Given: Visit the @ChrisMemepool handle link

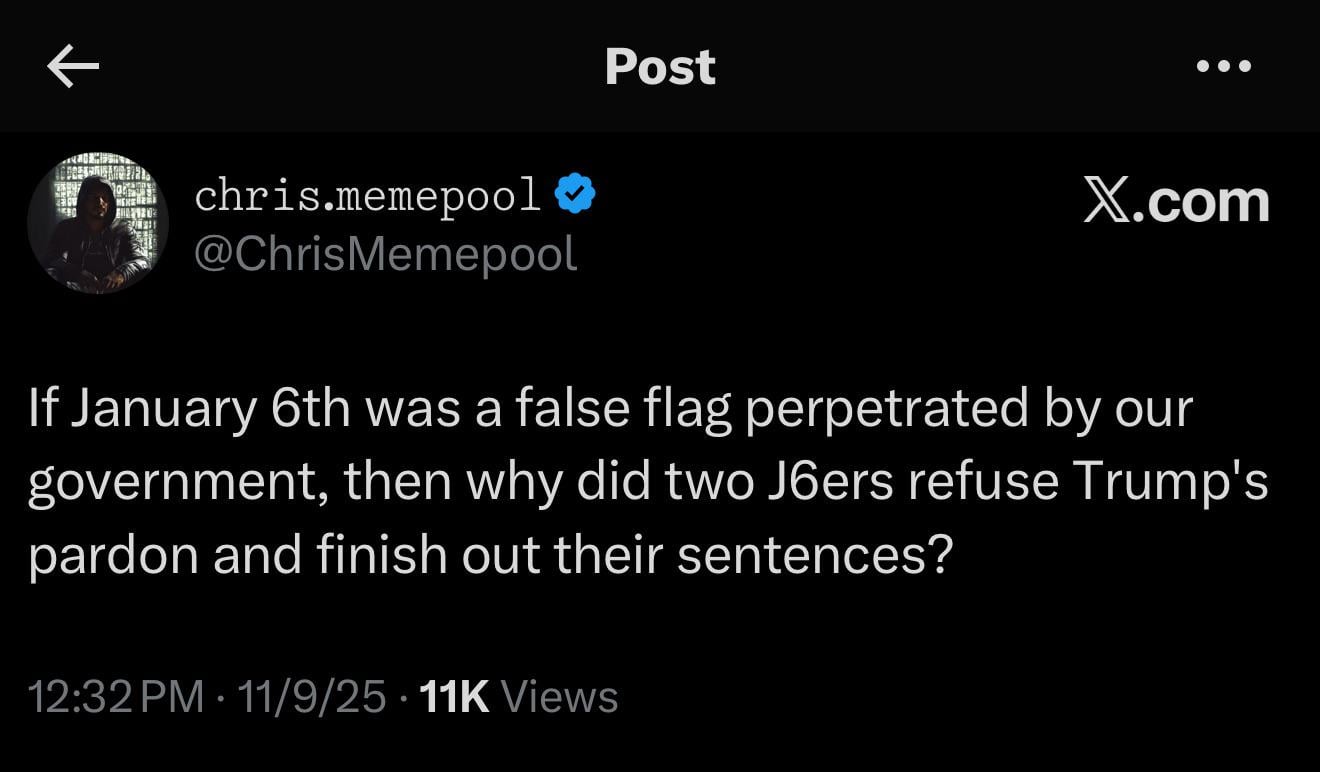Looking at the screenshot, I should 384,254.
